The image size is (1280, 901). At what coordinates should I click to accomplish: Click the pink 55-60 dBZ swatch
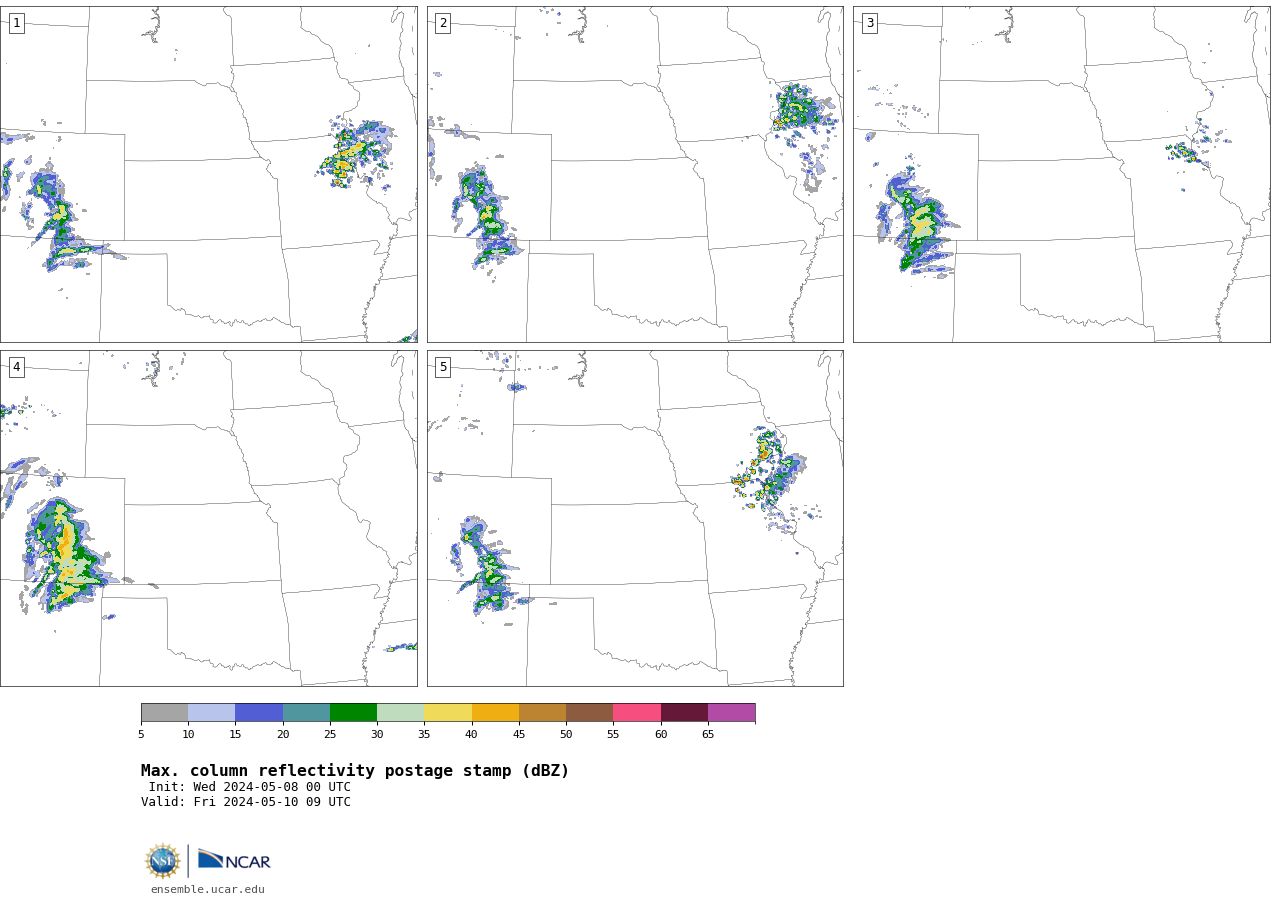coord(637,712)
